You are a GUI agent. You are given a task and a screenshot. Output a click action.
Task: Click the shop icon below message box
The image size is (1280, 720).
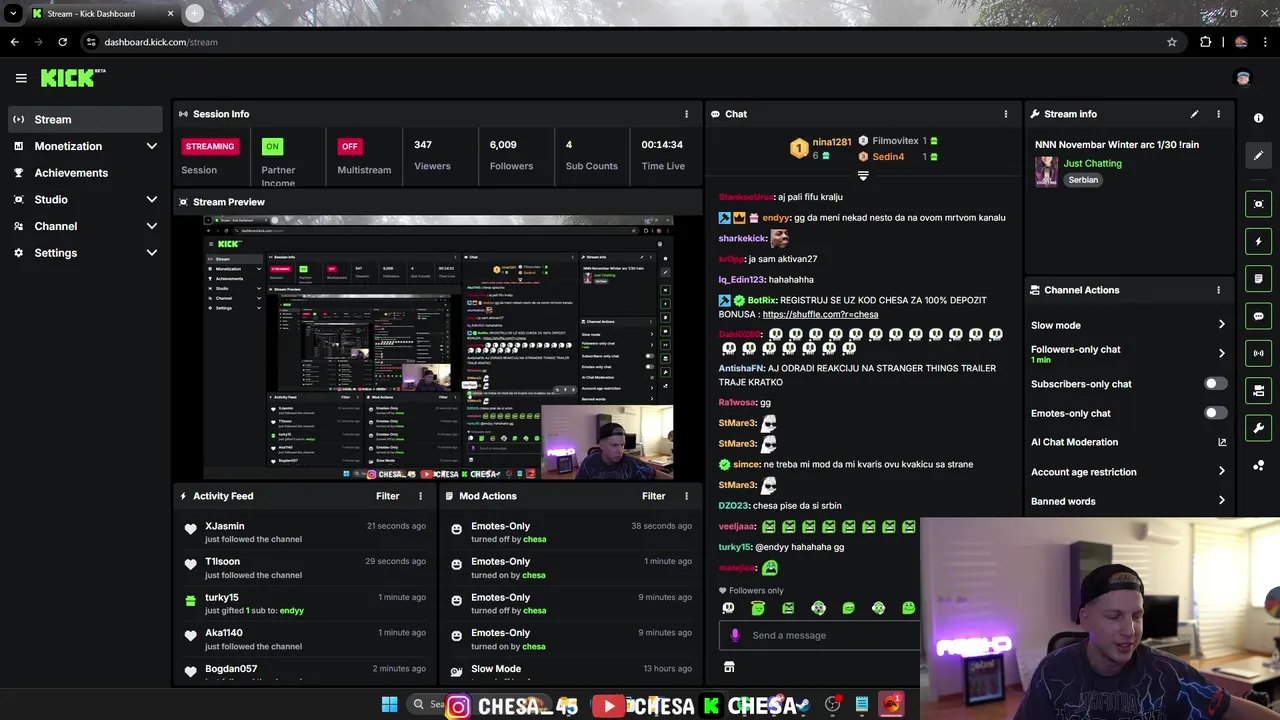coord(729,667)
